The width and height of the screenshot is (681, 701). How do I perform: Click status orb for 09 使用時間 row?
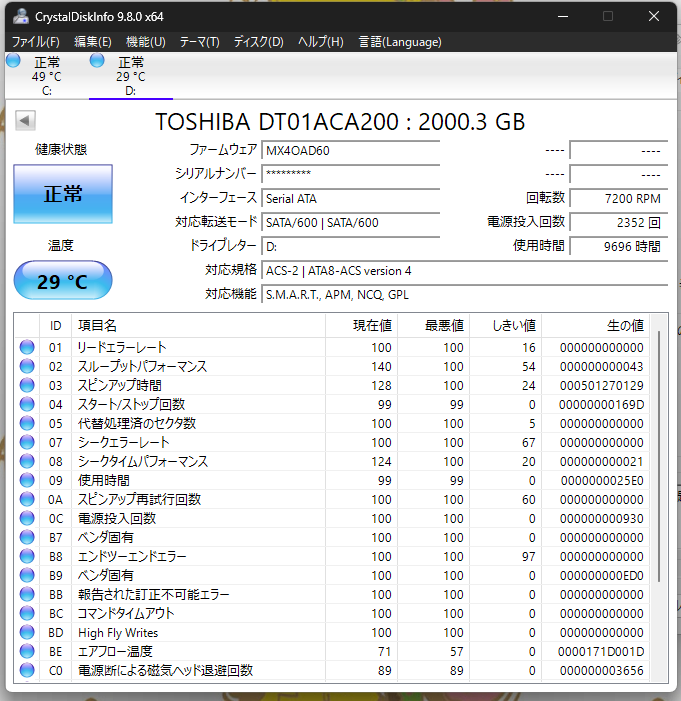[x=27, y=480]
